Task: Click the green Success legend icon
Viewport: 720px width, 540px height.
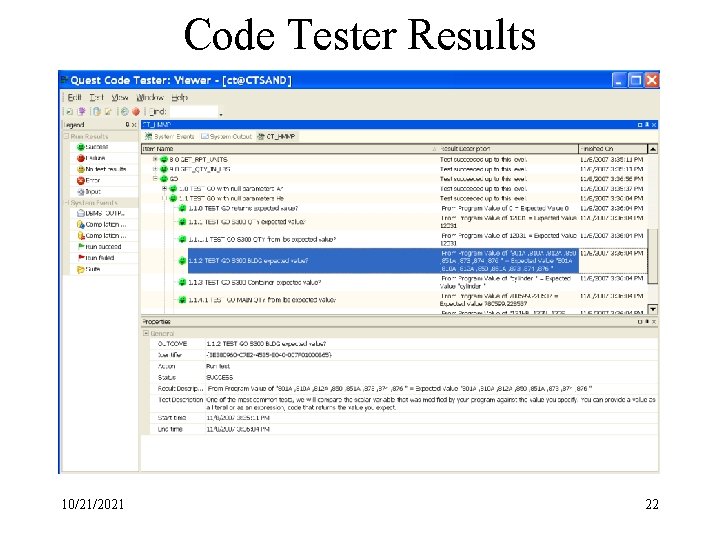Action: (x=81, y=147)
